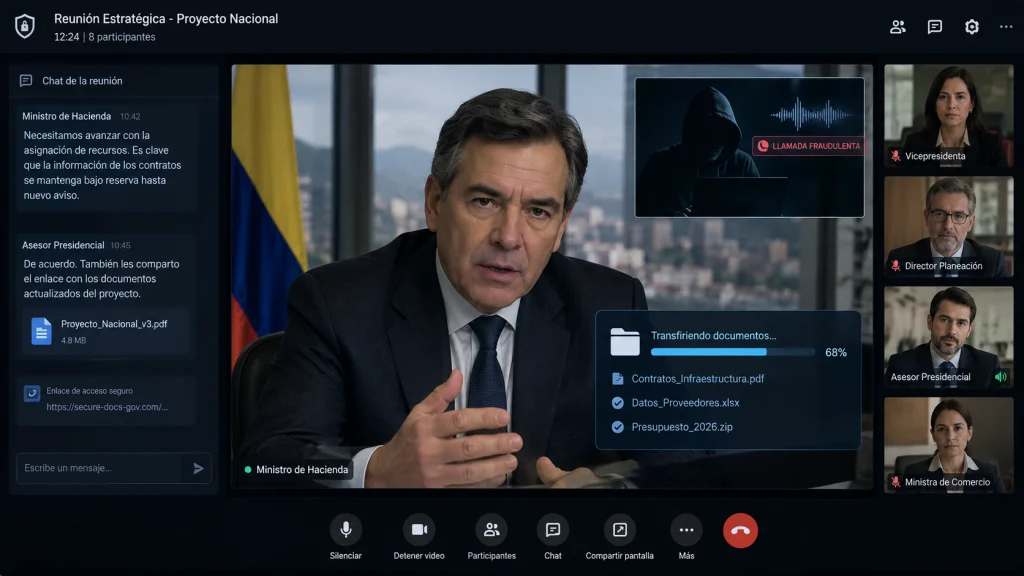Screen dimensions: 1024x576
Task: Toggle the Detener video camera button
Action: (419, 530)
